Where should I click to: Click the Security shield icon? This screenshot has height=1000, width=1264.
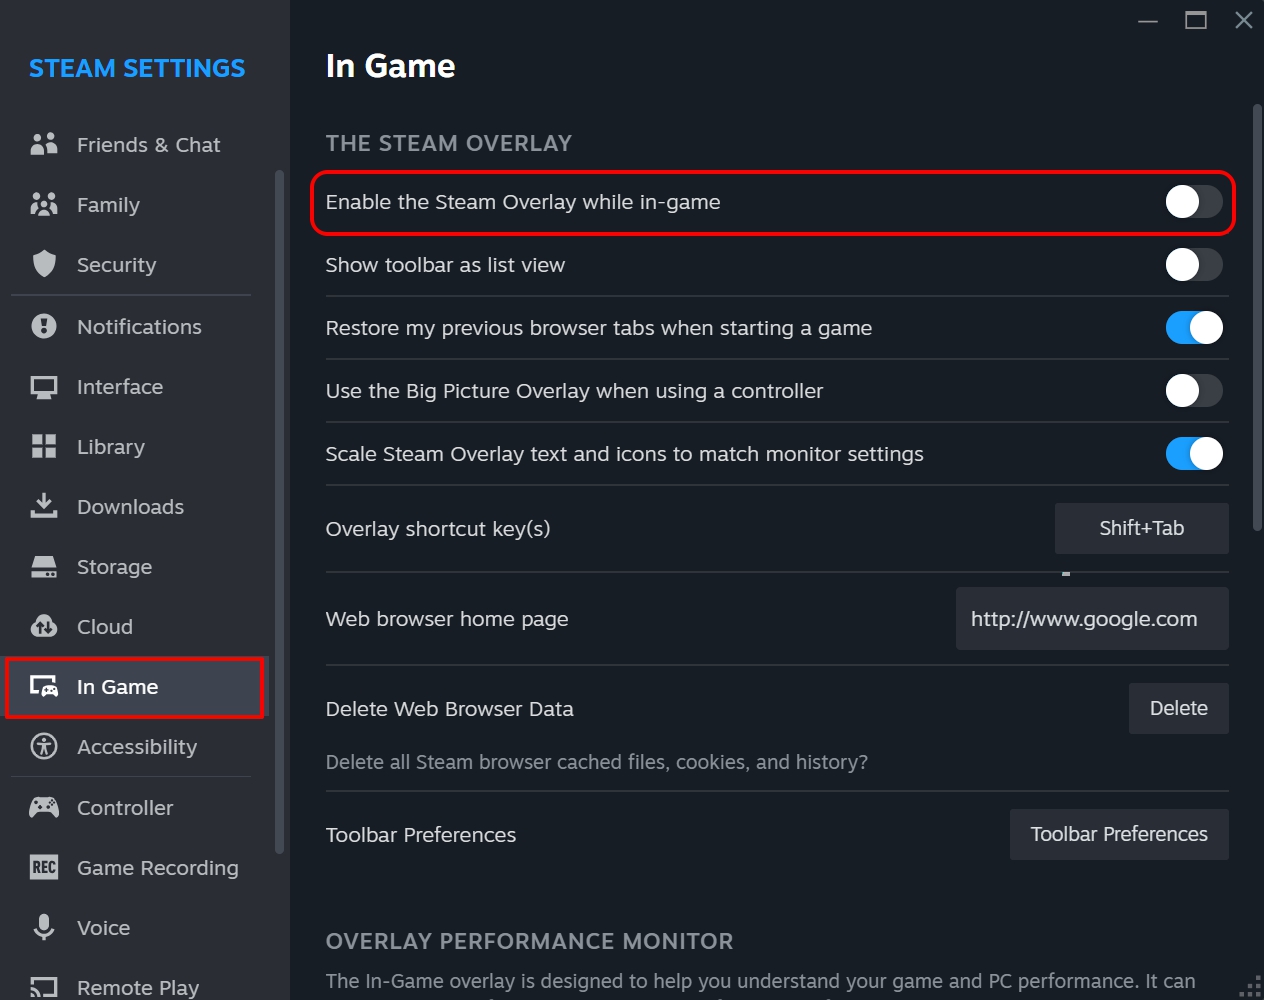pos(44,264)
